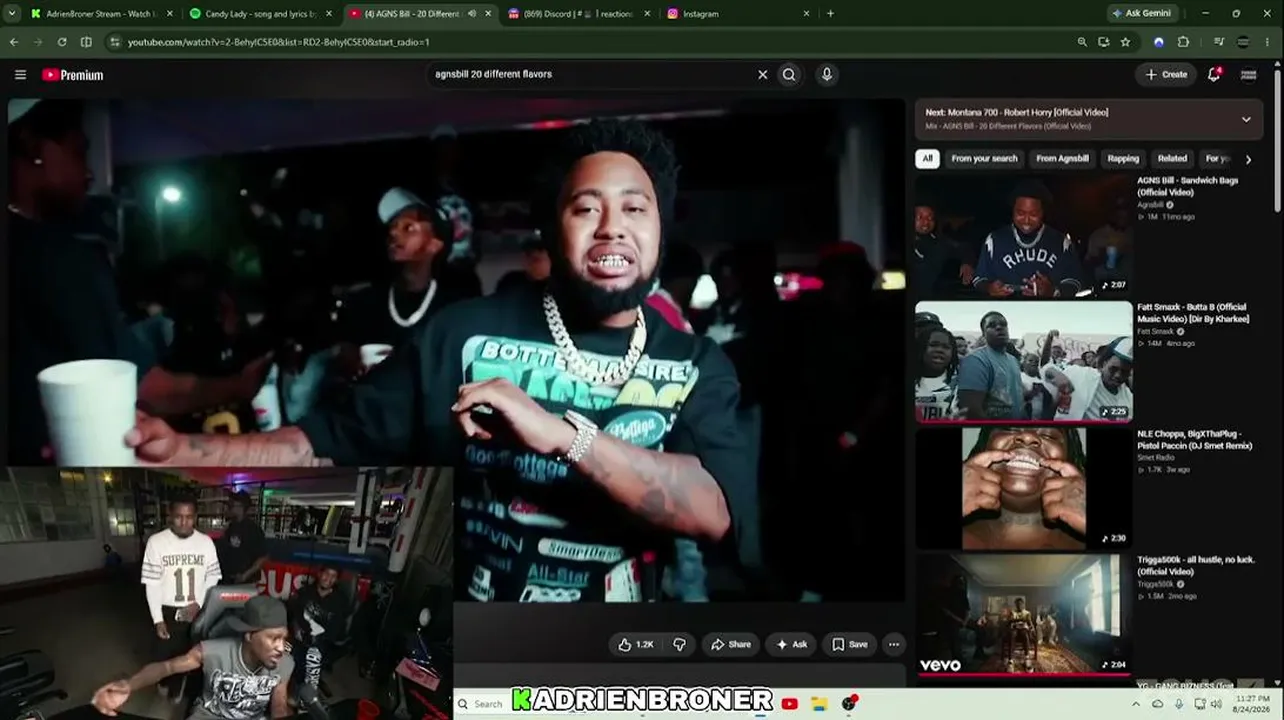The width and height of the screenshot is (1284, 720).
Task: Select the All filter chip
Action: click(927, 158)
